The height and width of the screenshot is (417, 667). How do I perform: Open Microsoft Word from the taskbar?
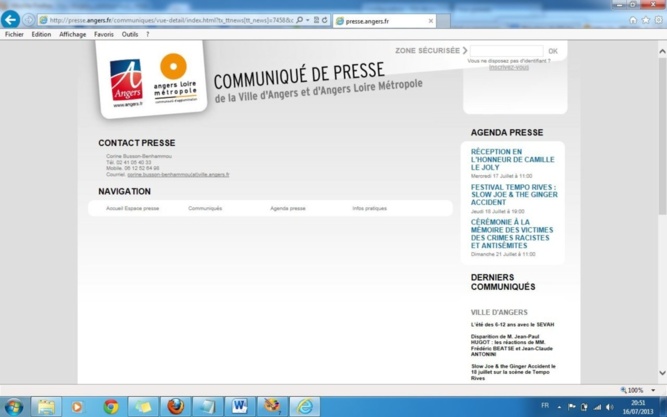click(x=240, y=407)
